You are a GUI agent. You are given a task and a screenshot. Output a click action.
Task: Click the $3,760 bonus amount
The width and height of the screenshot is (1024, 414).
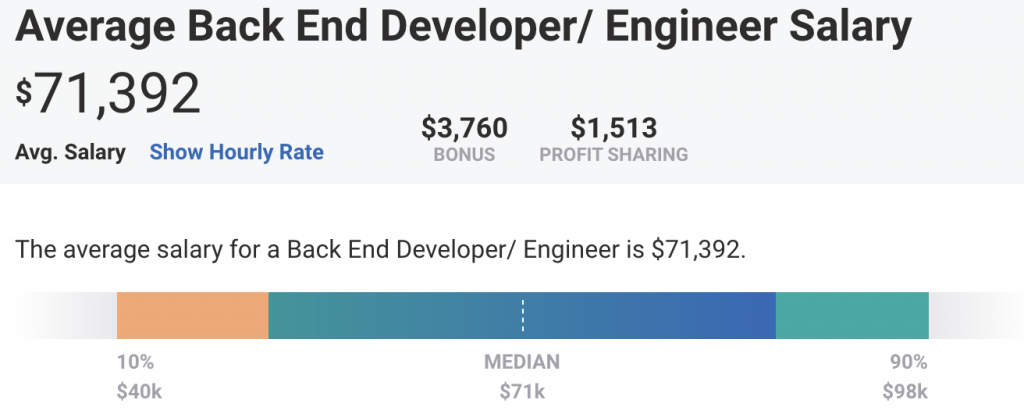coord(464,128)
